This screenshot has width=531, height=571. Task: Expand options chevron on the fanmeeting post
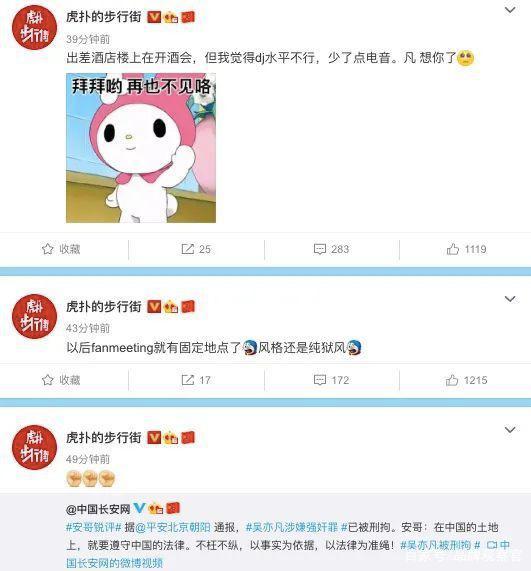(510, 299)
